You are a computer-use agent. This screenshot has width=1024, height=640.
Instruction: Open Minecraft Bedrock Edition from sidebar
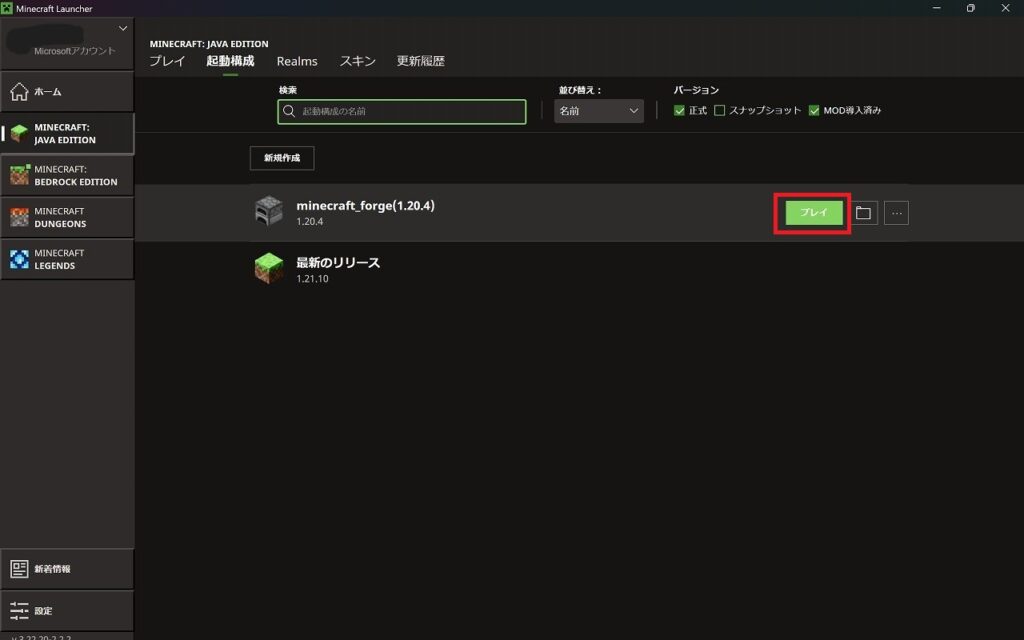pyautogui.click(x=67, y=176)
